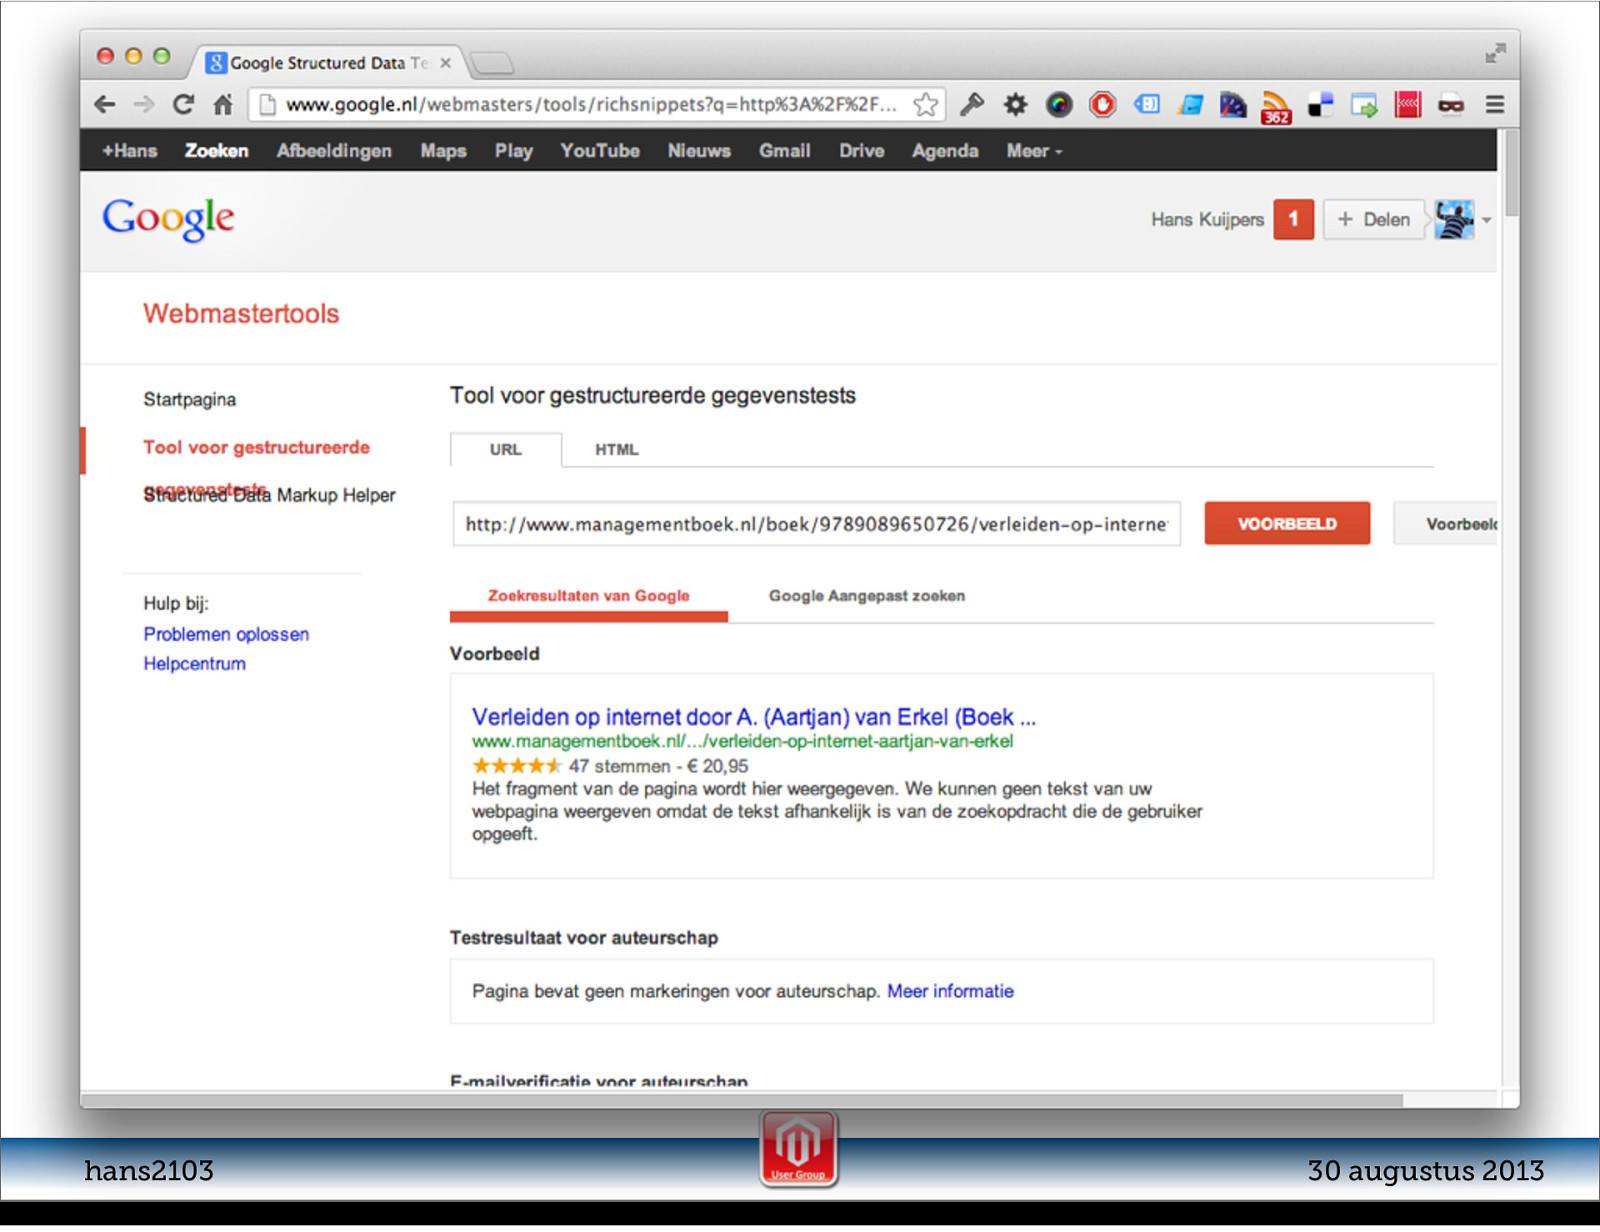Close the Google Structured Data tab
The height and width of the screenshot is (1232, 1600).
click(446, 62)
